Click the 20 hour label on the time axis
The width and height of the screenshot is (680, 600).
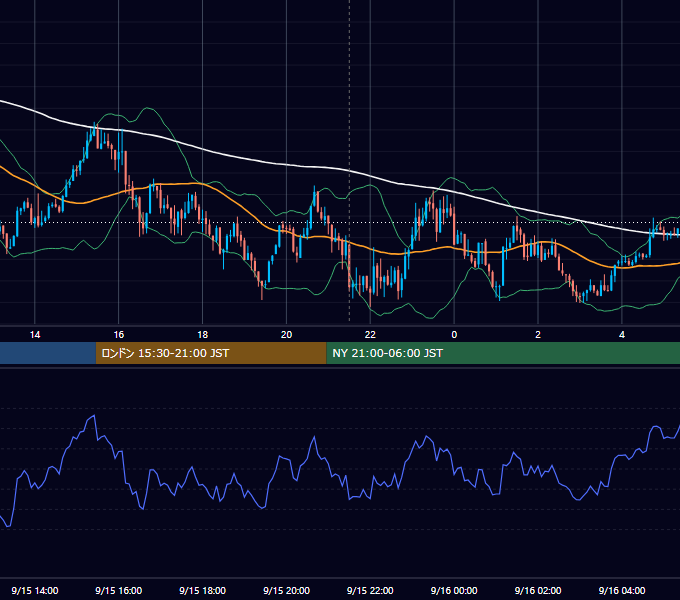286,335
